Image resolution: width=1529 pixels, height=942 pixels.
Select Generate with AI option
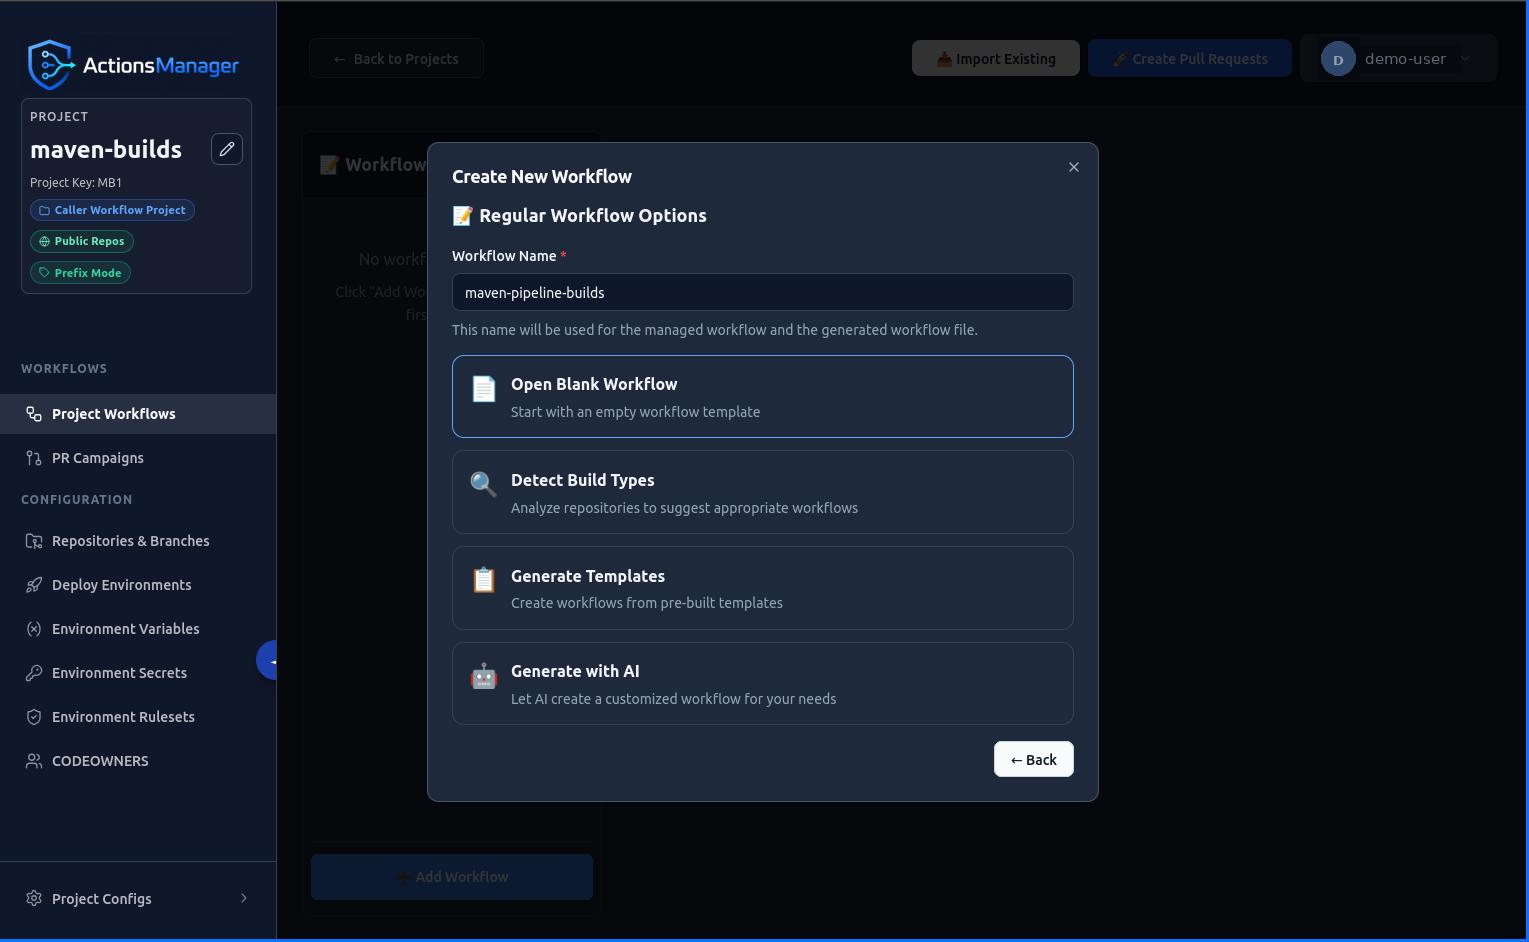pos(763,683)
